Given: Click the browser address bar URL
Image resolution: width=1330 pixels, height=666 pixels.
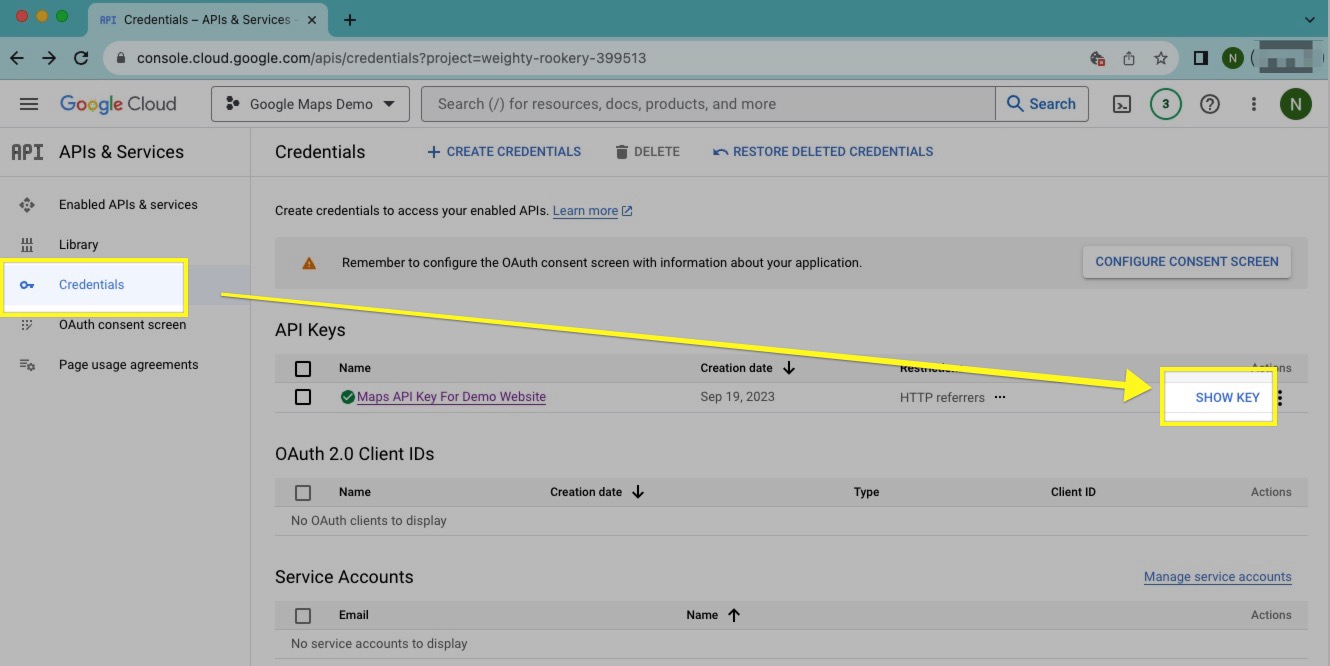Looking at the screenshot, I should tap(391, 58).
